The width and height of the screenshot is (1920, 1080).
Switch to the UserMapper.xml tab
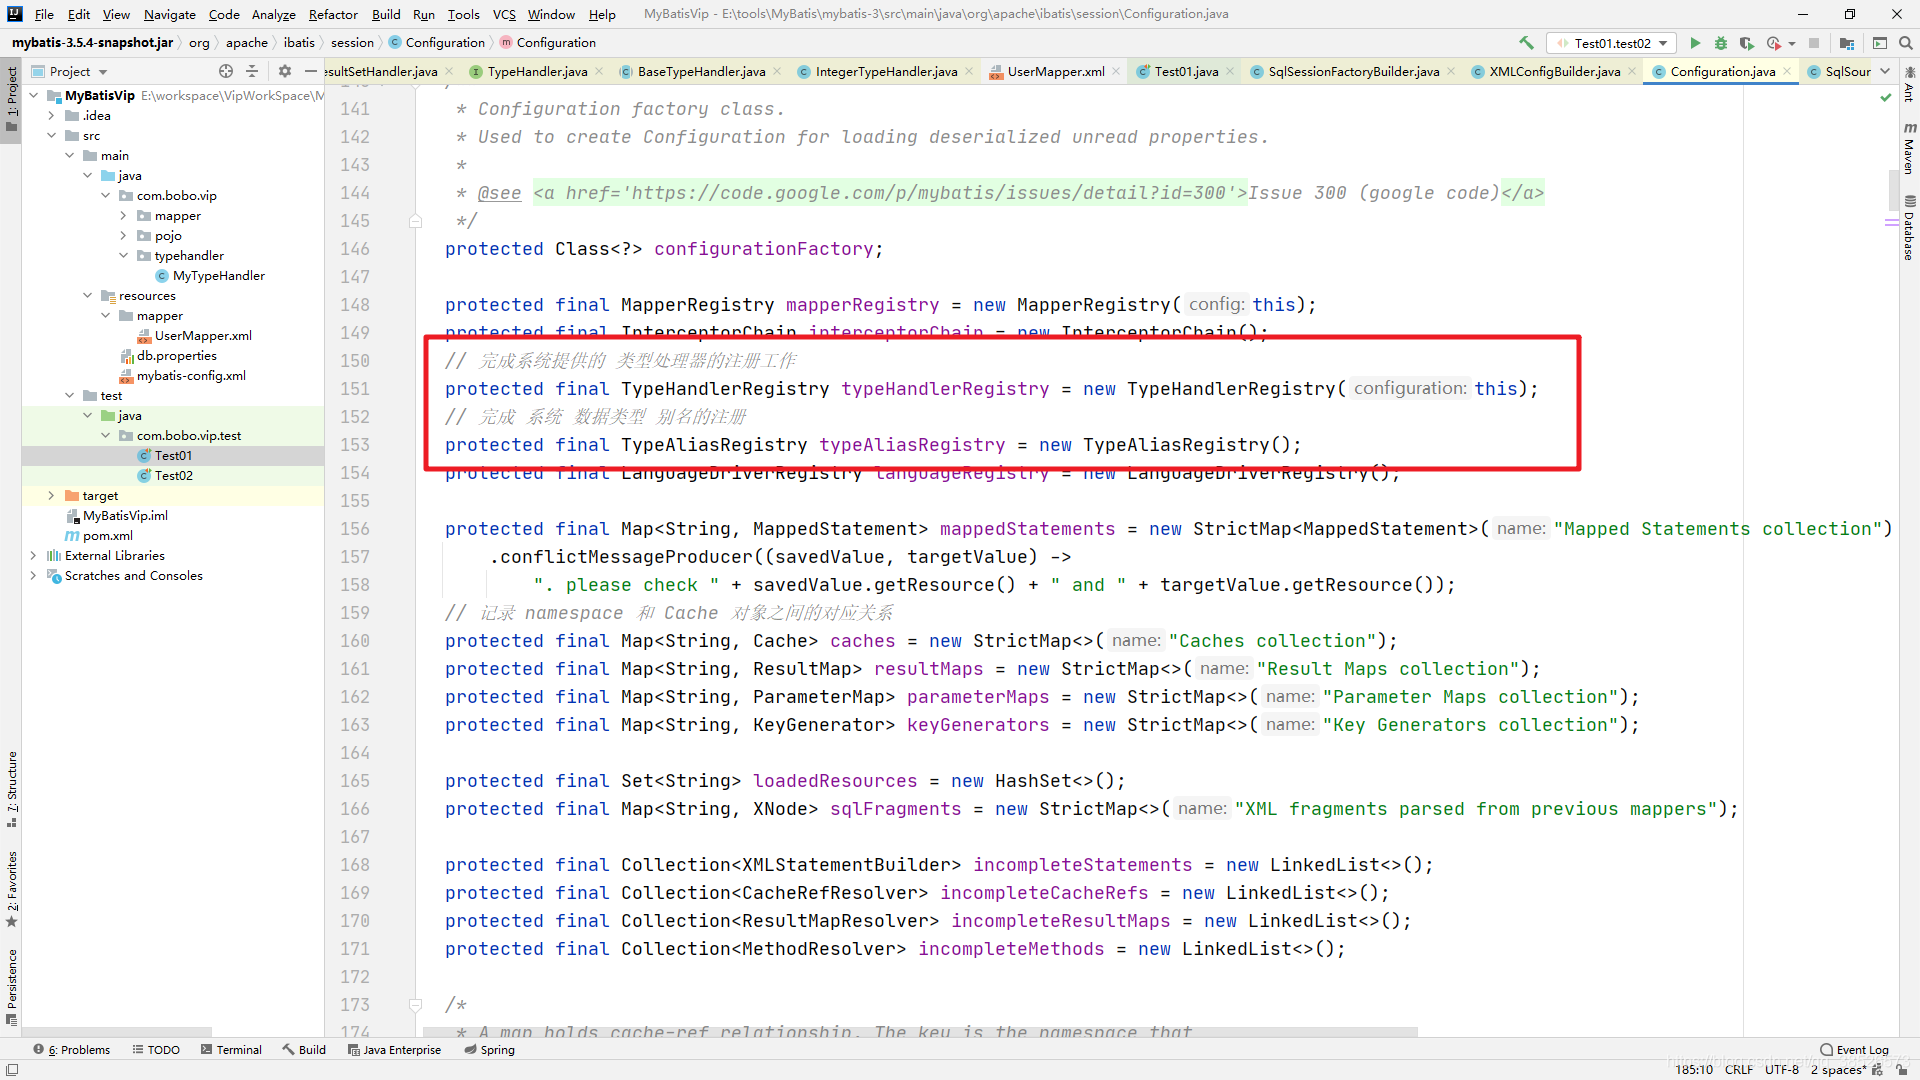1055,71
